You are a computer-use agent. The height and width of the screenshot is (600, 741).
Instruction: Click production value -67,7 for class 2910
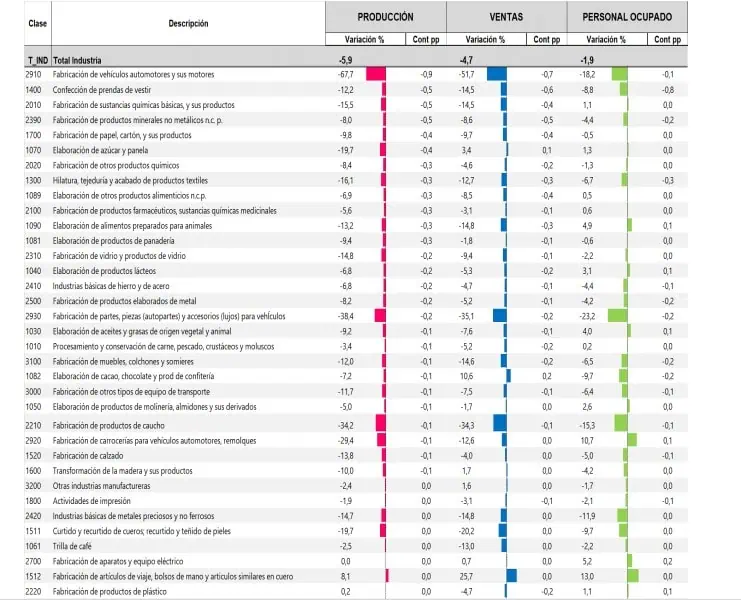[346, 75]
